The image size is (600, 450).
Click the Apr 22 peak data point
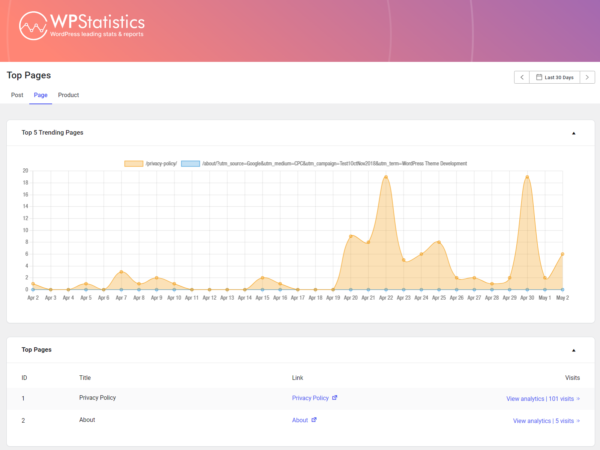click(386, 177)
